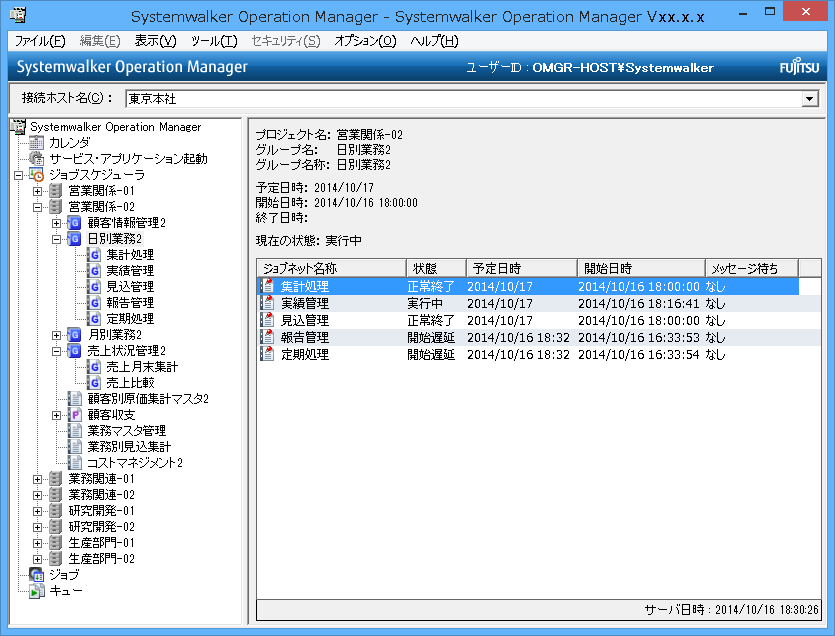Sort by the 状態 column header
835x636 pixels.
[435, 268]
